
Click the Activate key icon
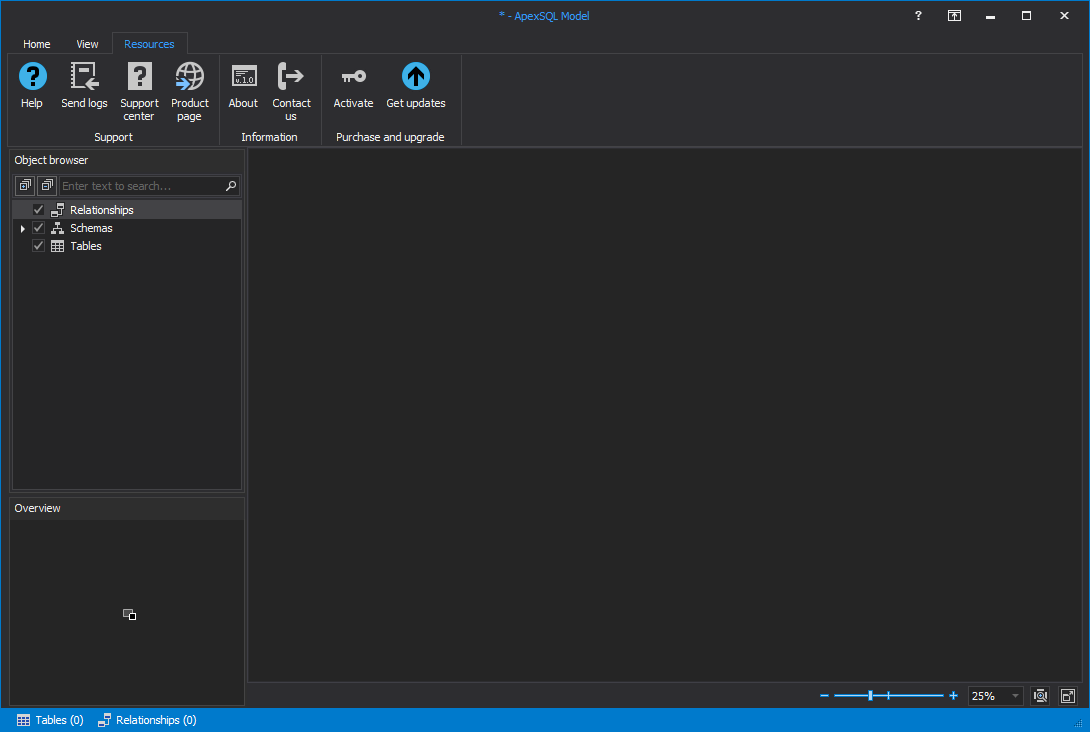click(353, 76)
